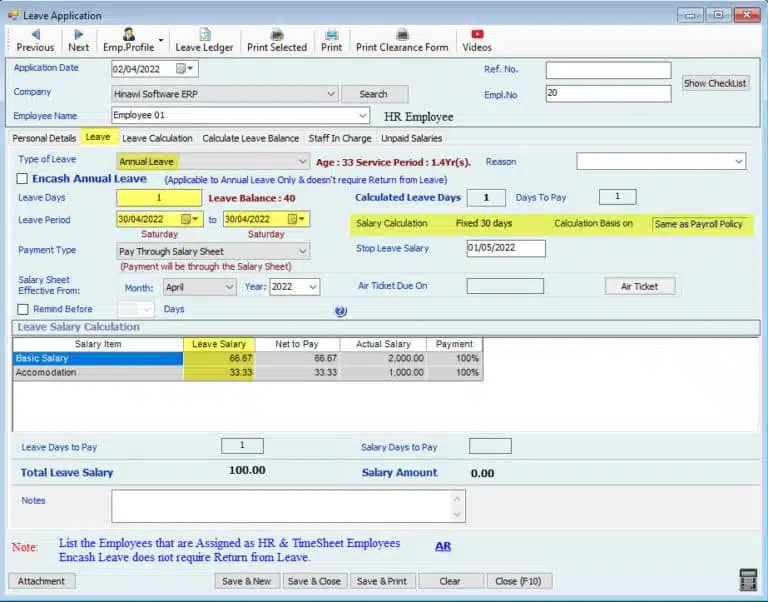Go to Previous leave record

pyautogui.click(x=35, y=40)
